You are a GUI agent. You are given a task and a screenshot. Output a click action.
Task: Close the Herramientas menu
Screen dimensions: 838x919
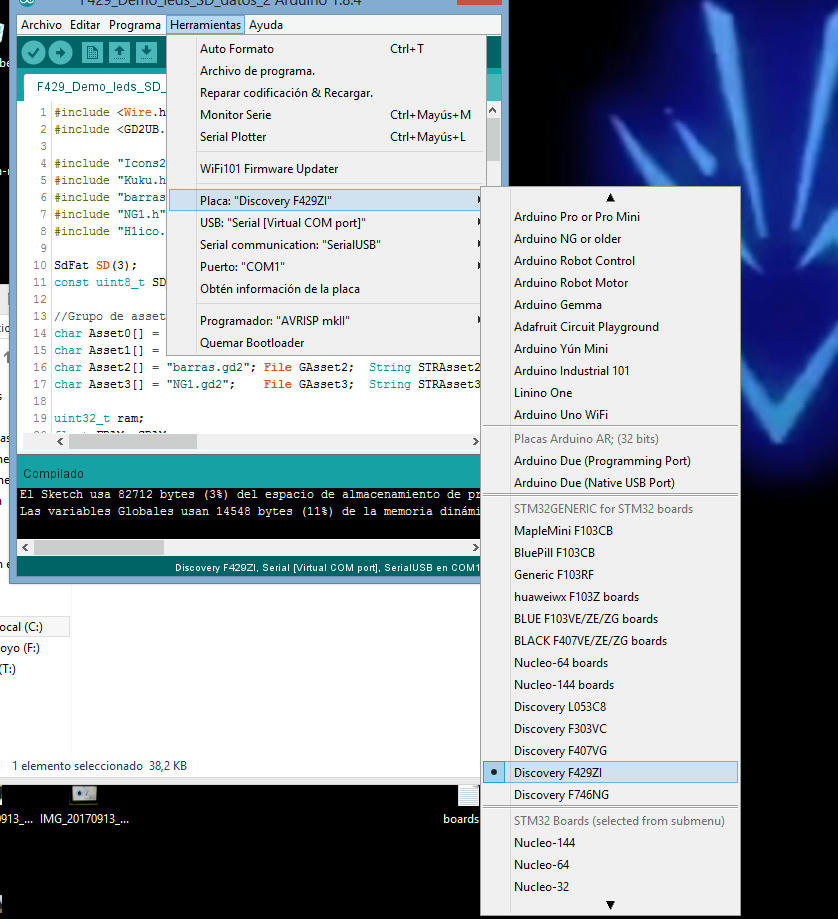(205, 25)
